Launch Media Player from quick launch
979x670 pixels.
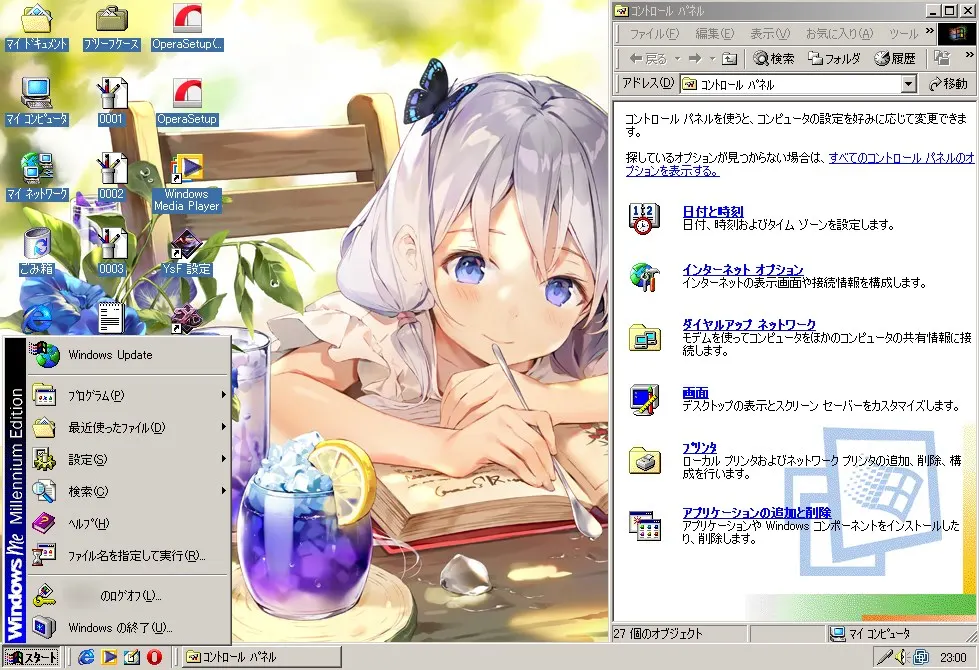[x=109, y=656]
